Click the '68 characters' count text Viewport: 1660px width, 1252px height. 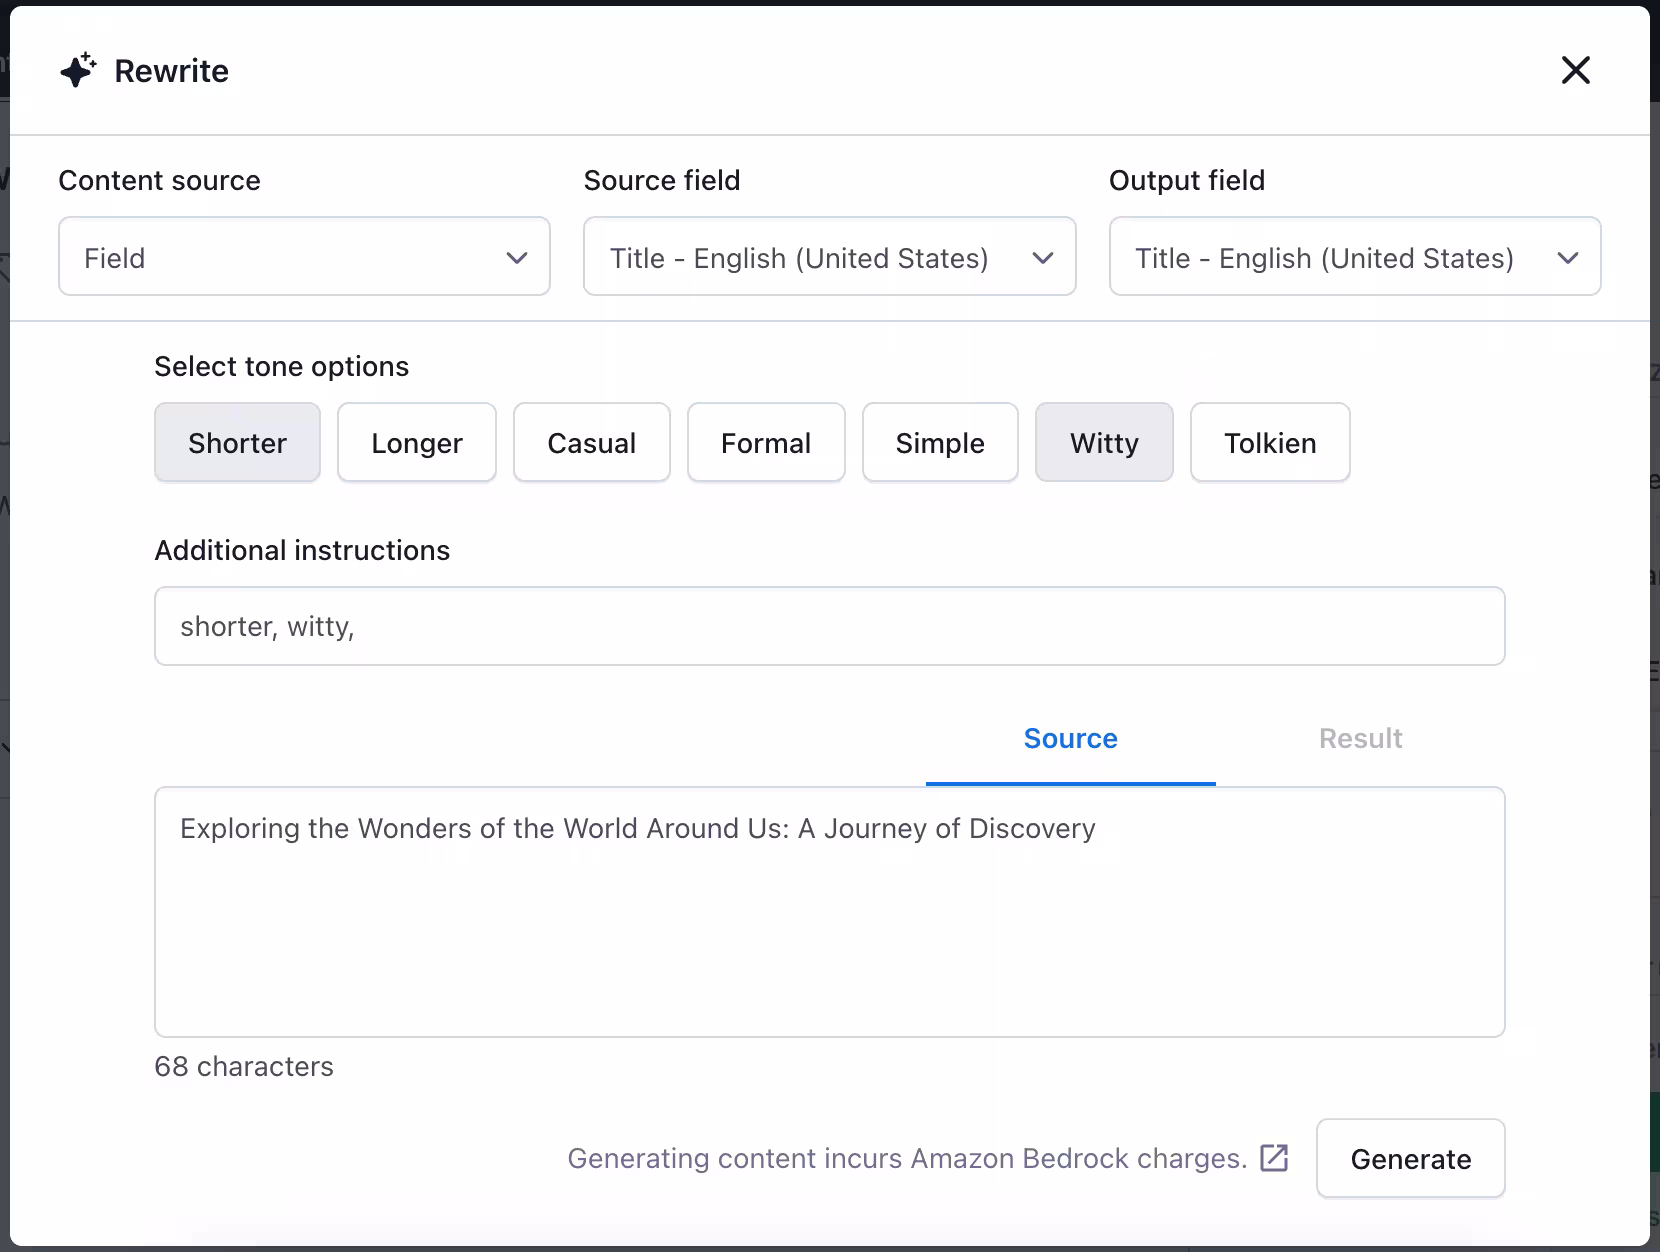point(244,1066)
